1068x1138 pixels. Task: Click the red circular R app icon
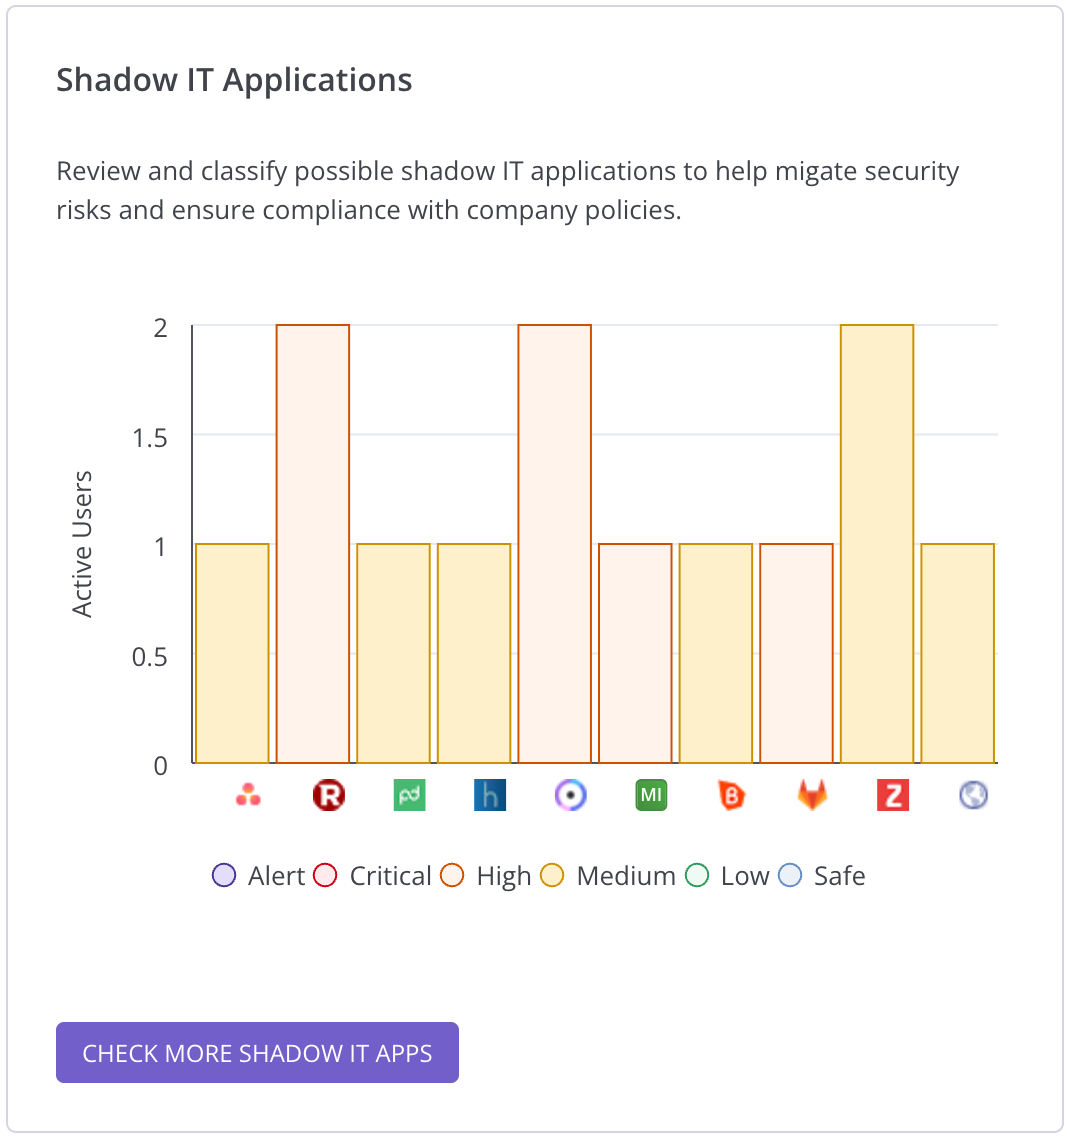329,796
